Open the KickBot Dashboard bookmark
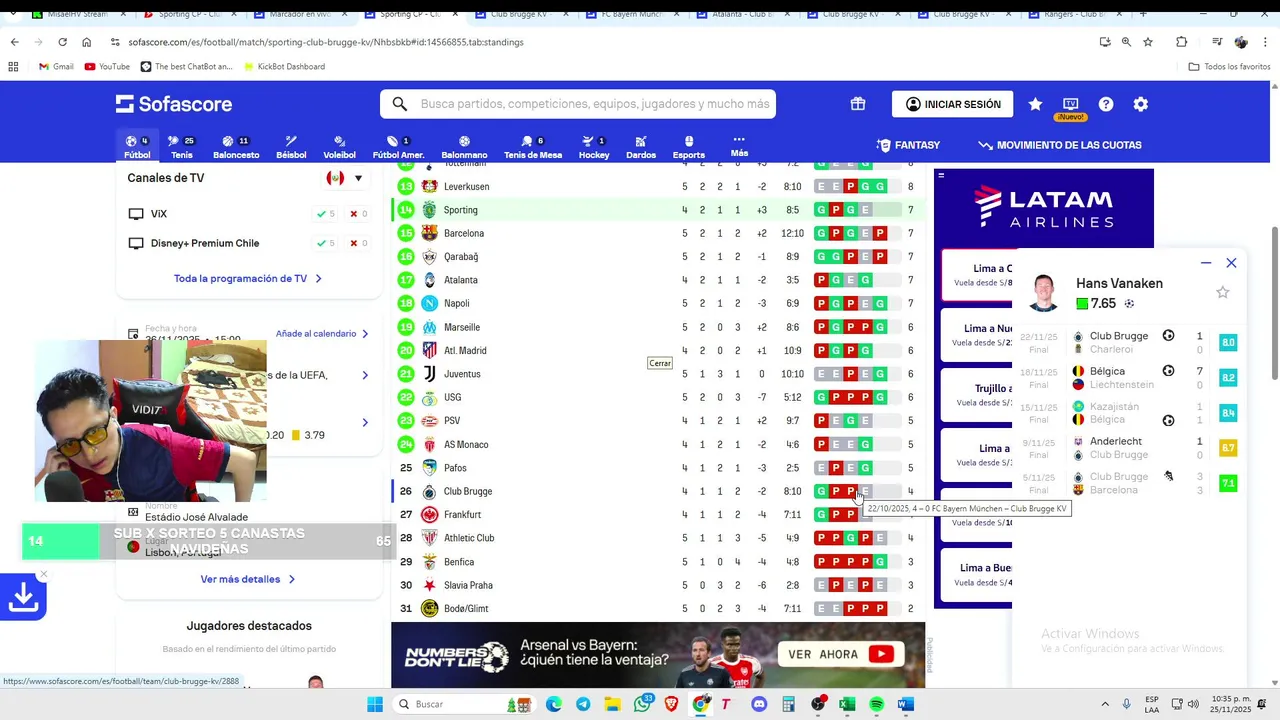Screen dimensions: 1280x720 tap(284, 67)
